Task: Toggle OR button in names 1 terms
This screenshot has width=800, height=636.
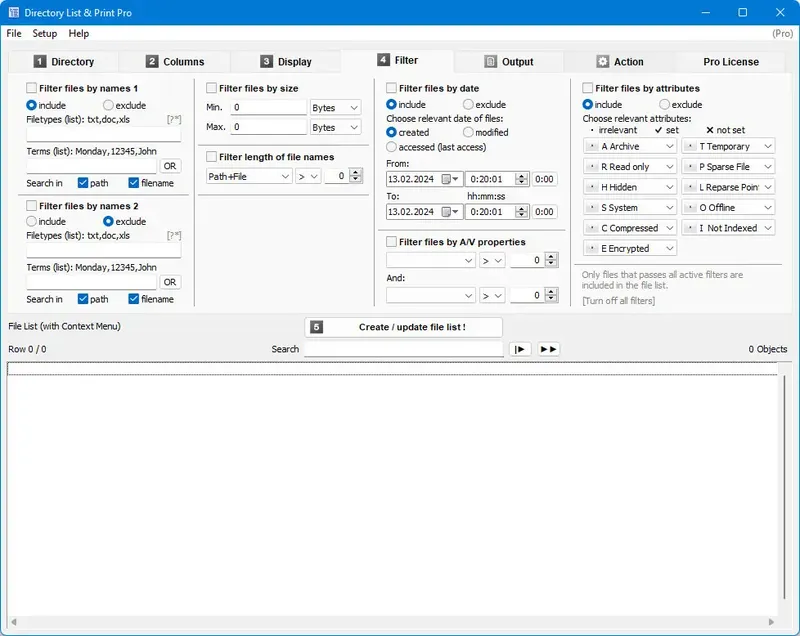Action: [170, 166]
